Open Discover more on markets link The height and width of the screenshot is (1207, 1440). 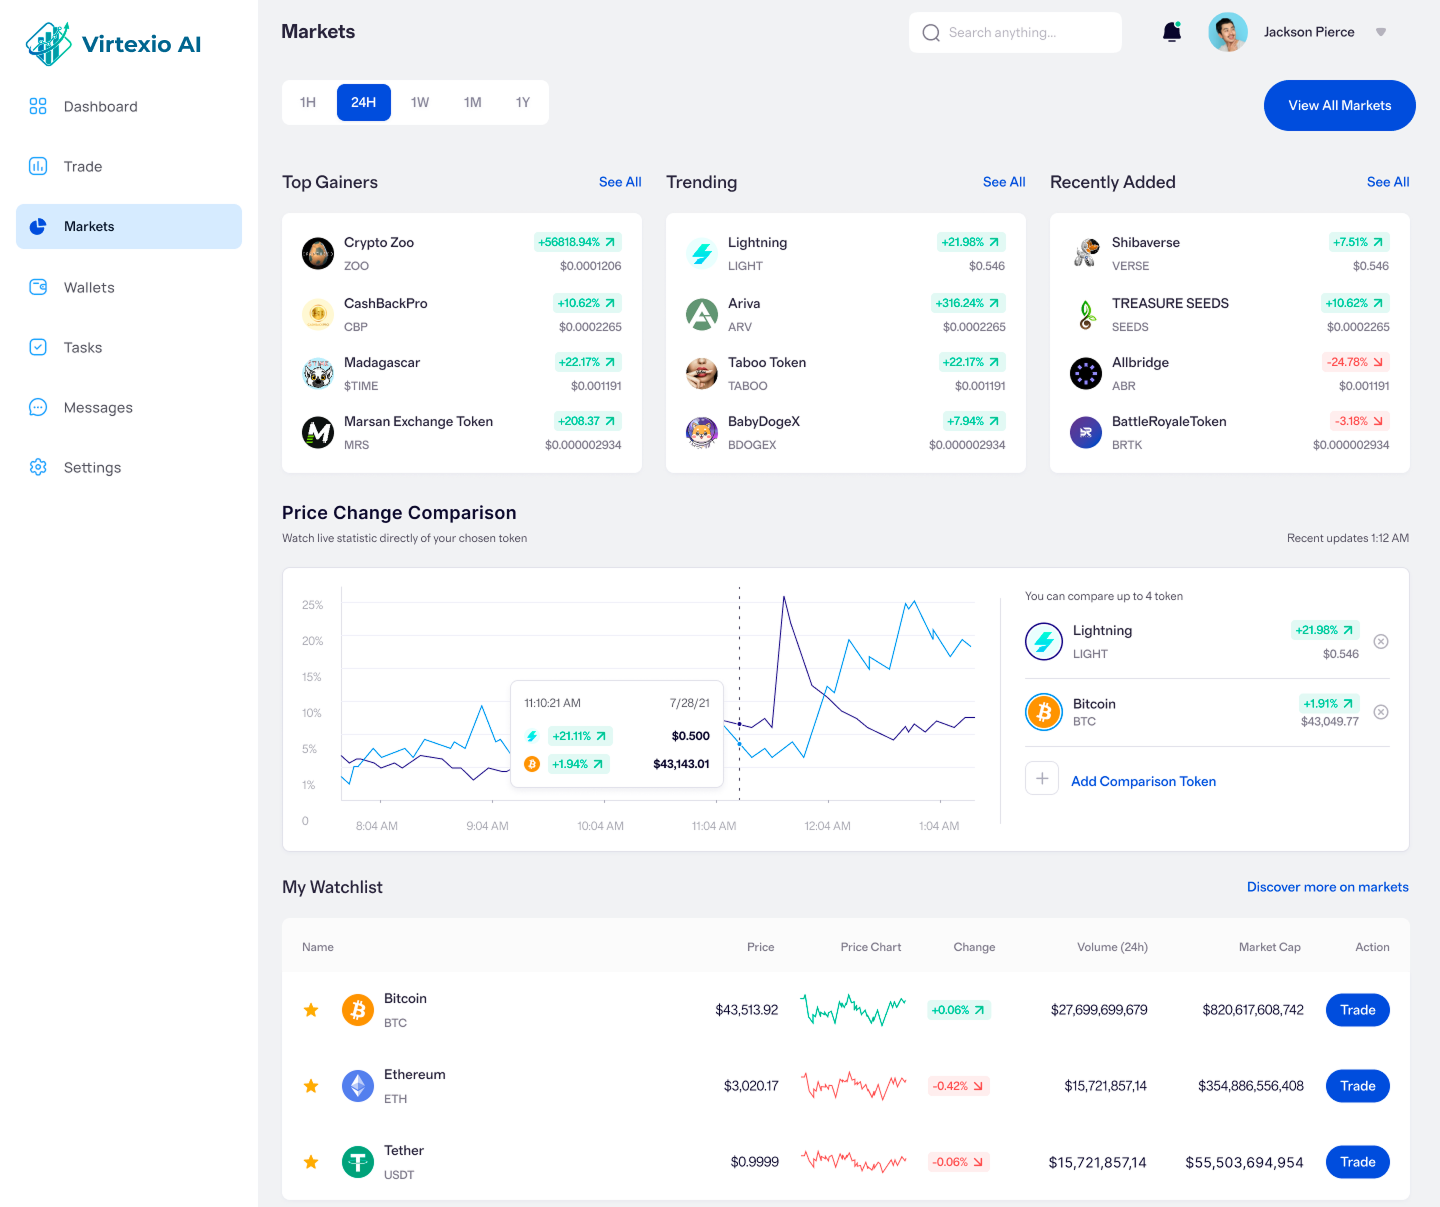coord(1327,887)
